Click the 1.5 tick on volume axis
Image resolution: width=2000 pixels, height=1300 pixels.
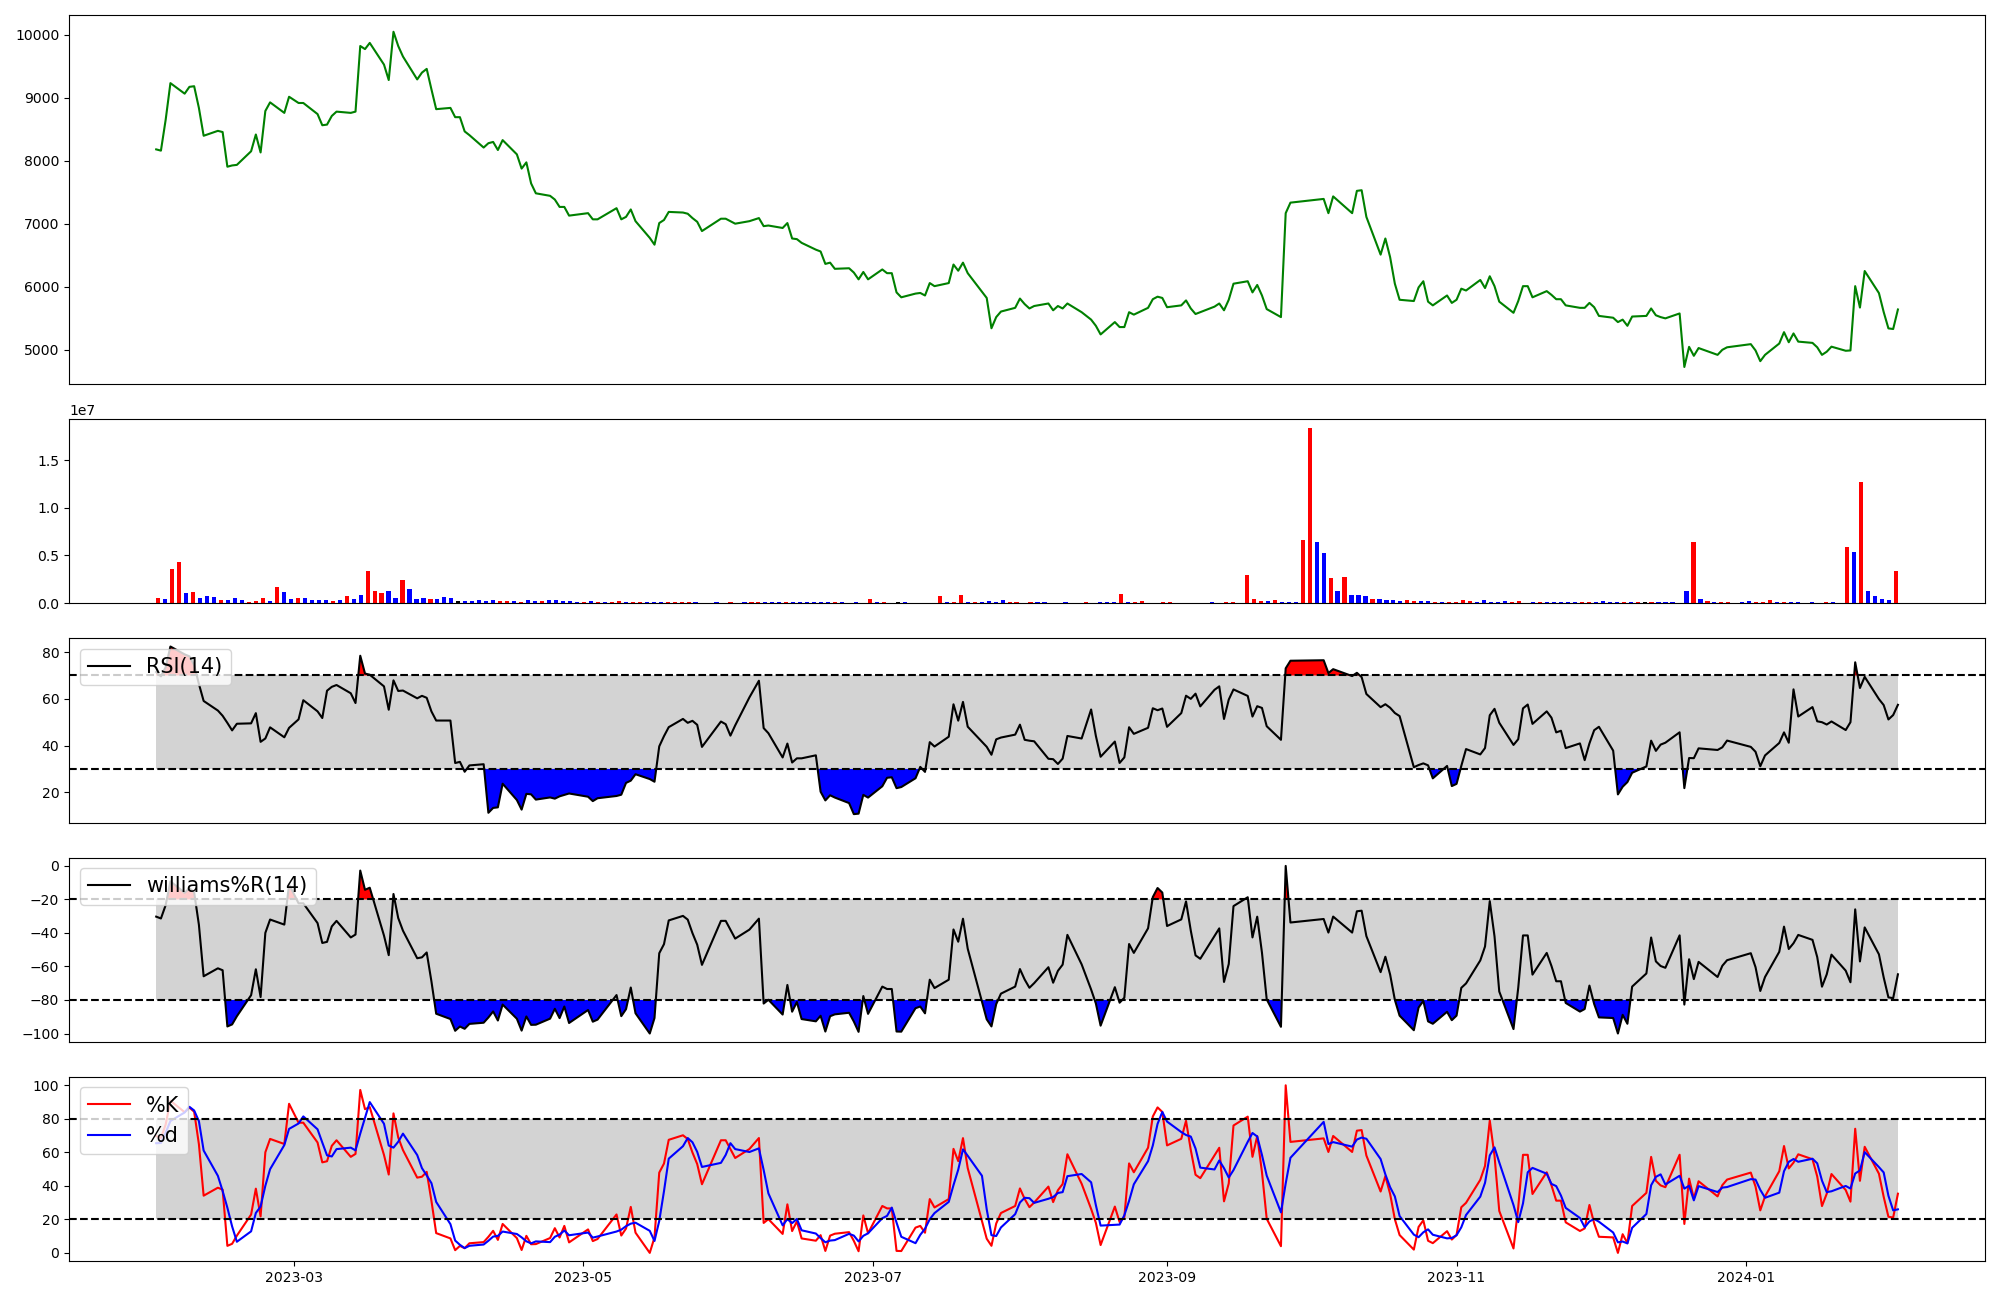[x=50, y=461]
